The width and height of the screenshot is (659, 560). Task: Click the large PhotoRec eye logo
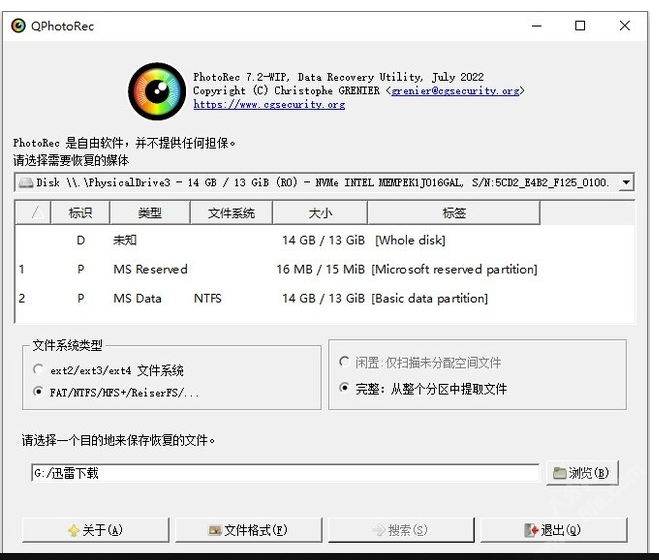point(157,91)
